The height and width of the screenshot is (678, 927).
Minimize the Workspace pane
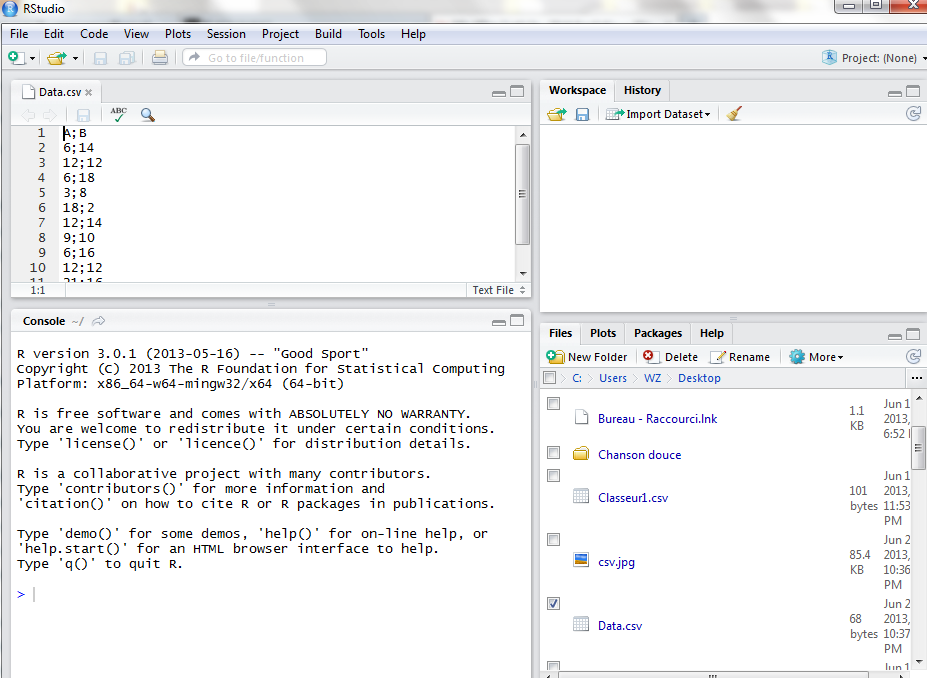[x=895, y=92]
